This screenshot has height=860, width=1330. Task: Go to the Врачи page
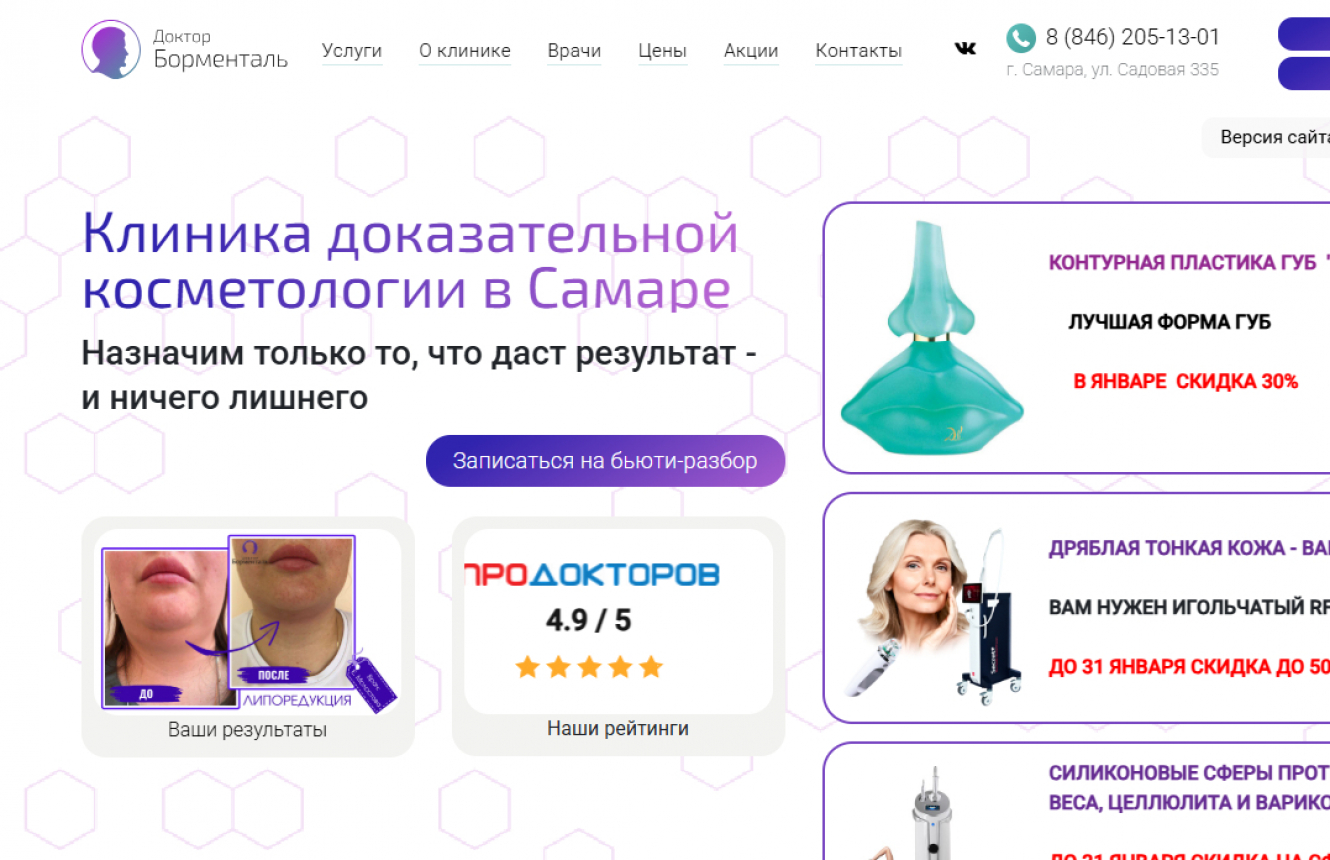(574, 50)
